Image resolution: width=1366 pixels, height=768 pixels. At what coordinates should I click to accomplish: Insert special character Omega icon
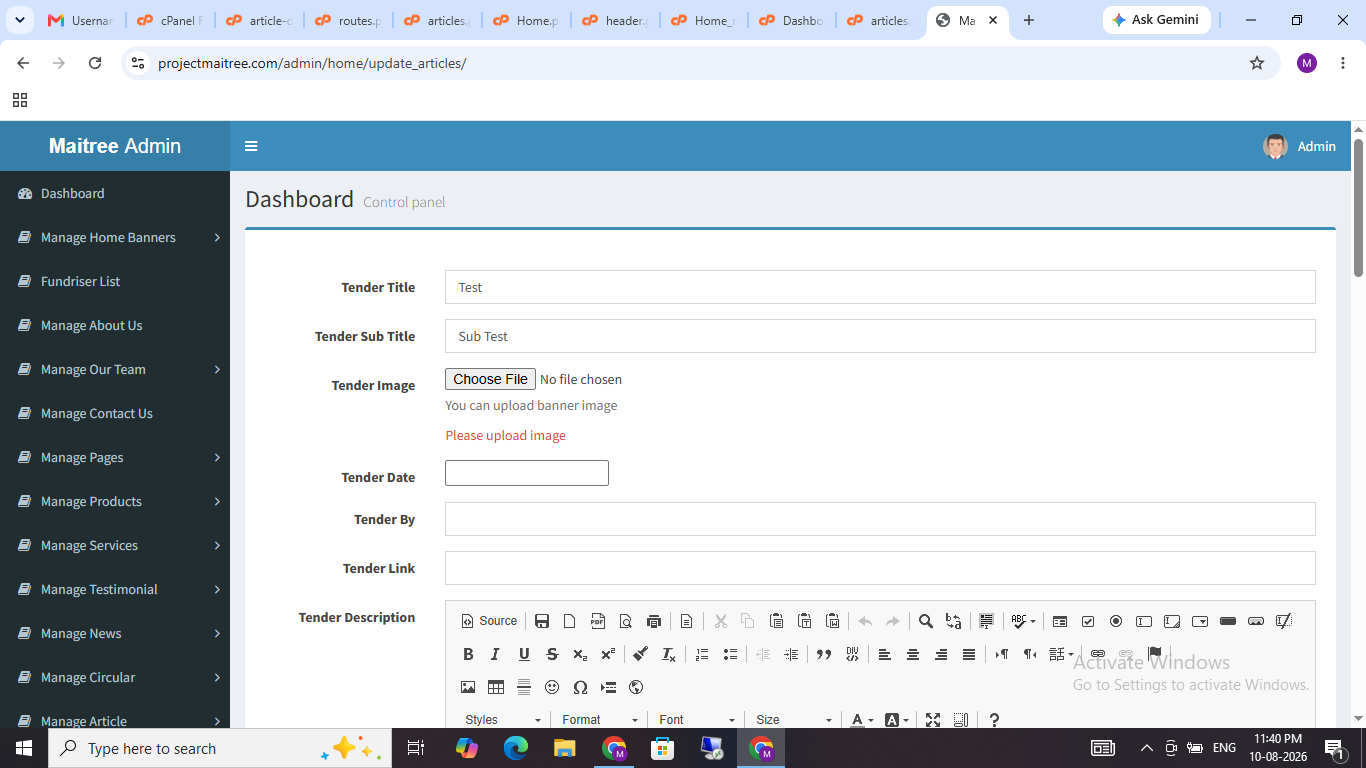click(580, 687)
